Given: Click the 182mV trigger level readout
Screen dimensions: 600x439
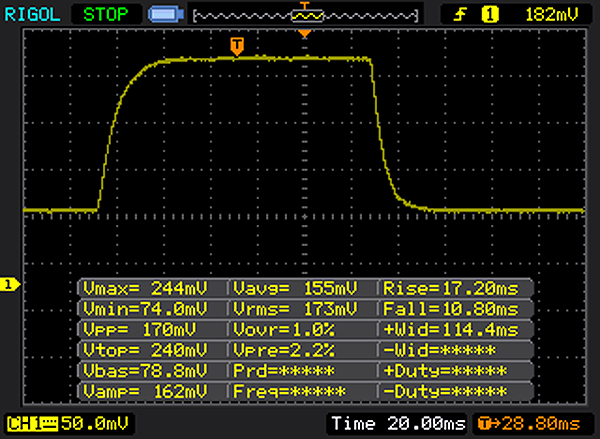Looking at the screenshot, I should (x=552, y=15).
